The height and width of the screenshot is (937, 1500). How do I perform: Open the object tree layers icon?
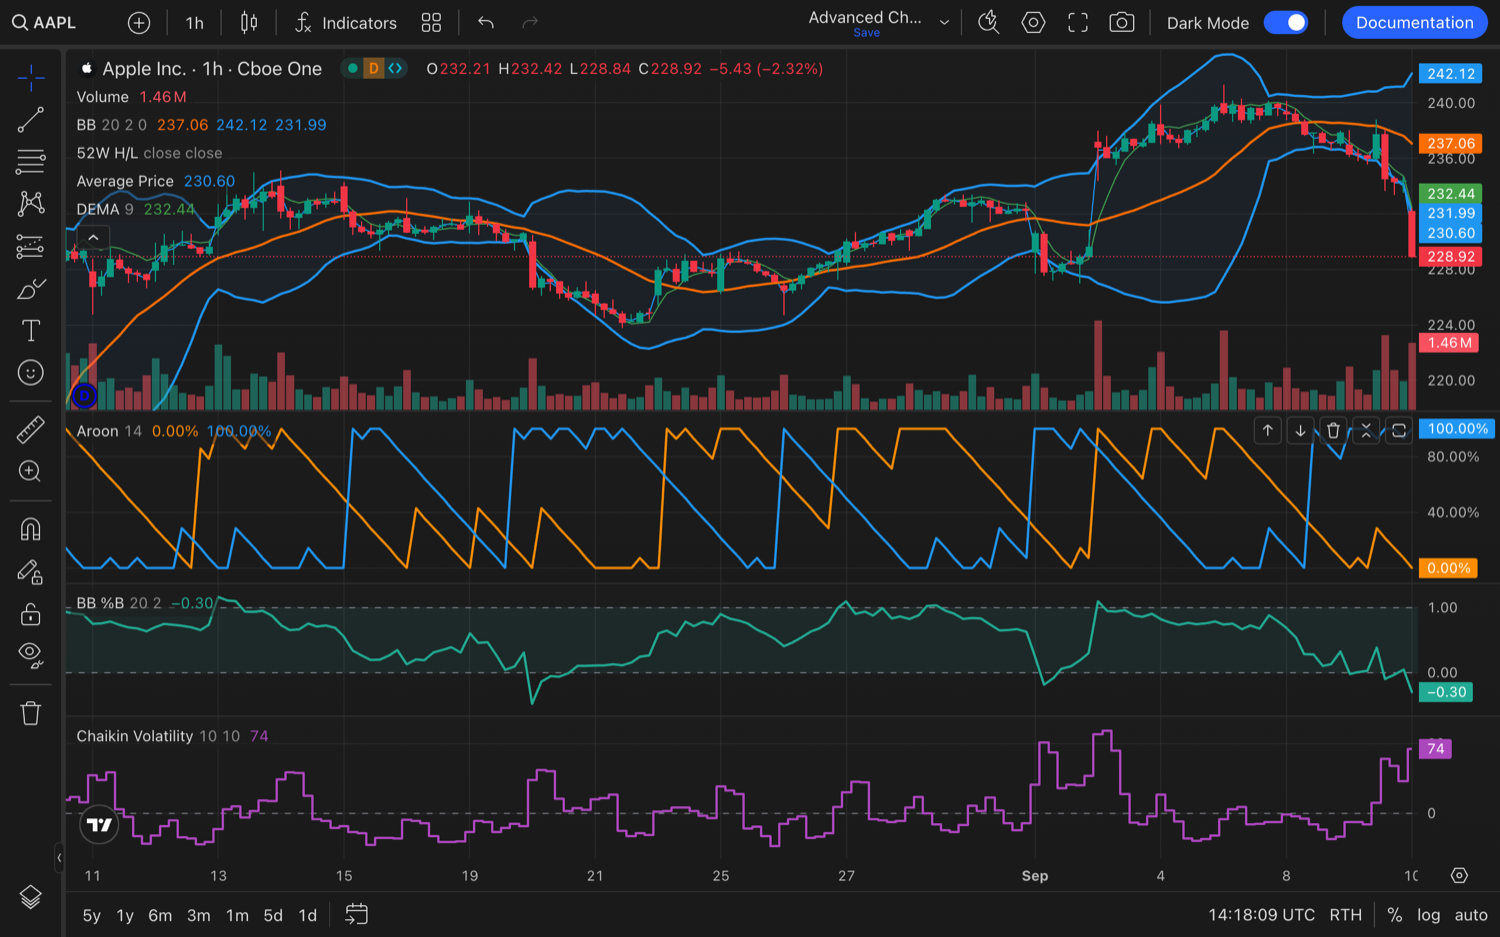31,897
